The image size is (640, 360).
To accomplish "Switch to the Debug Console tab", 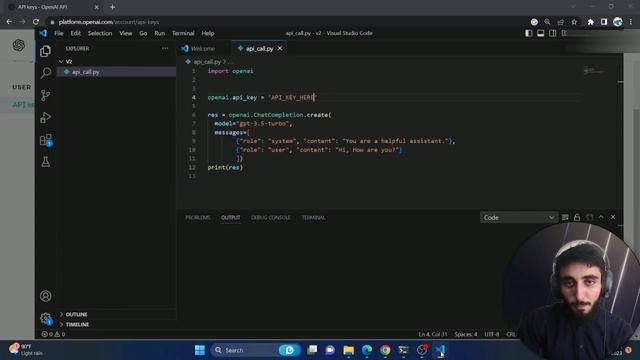I will 271,218.
